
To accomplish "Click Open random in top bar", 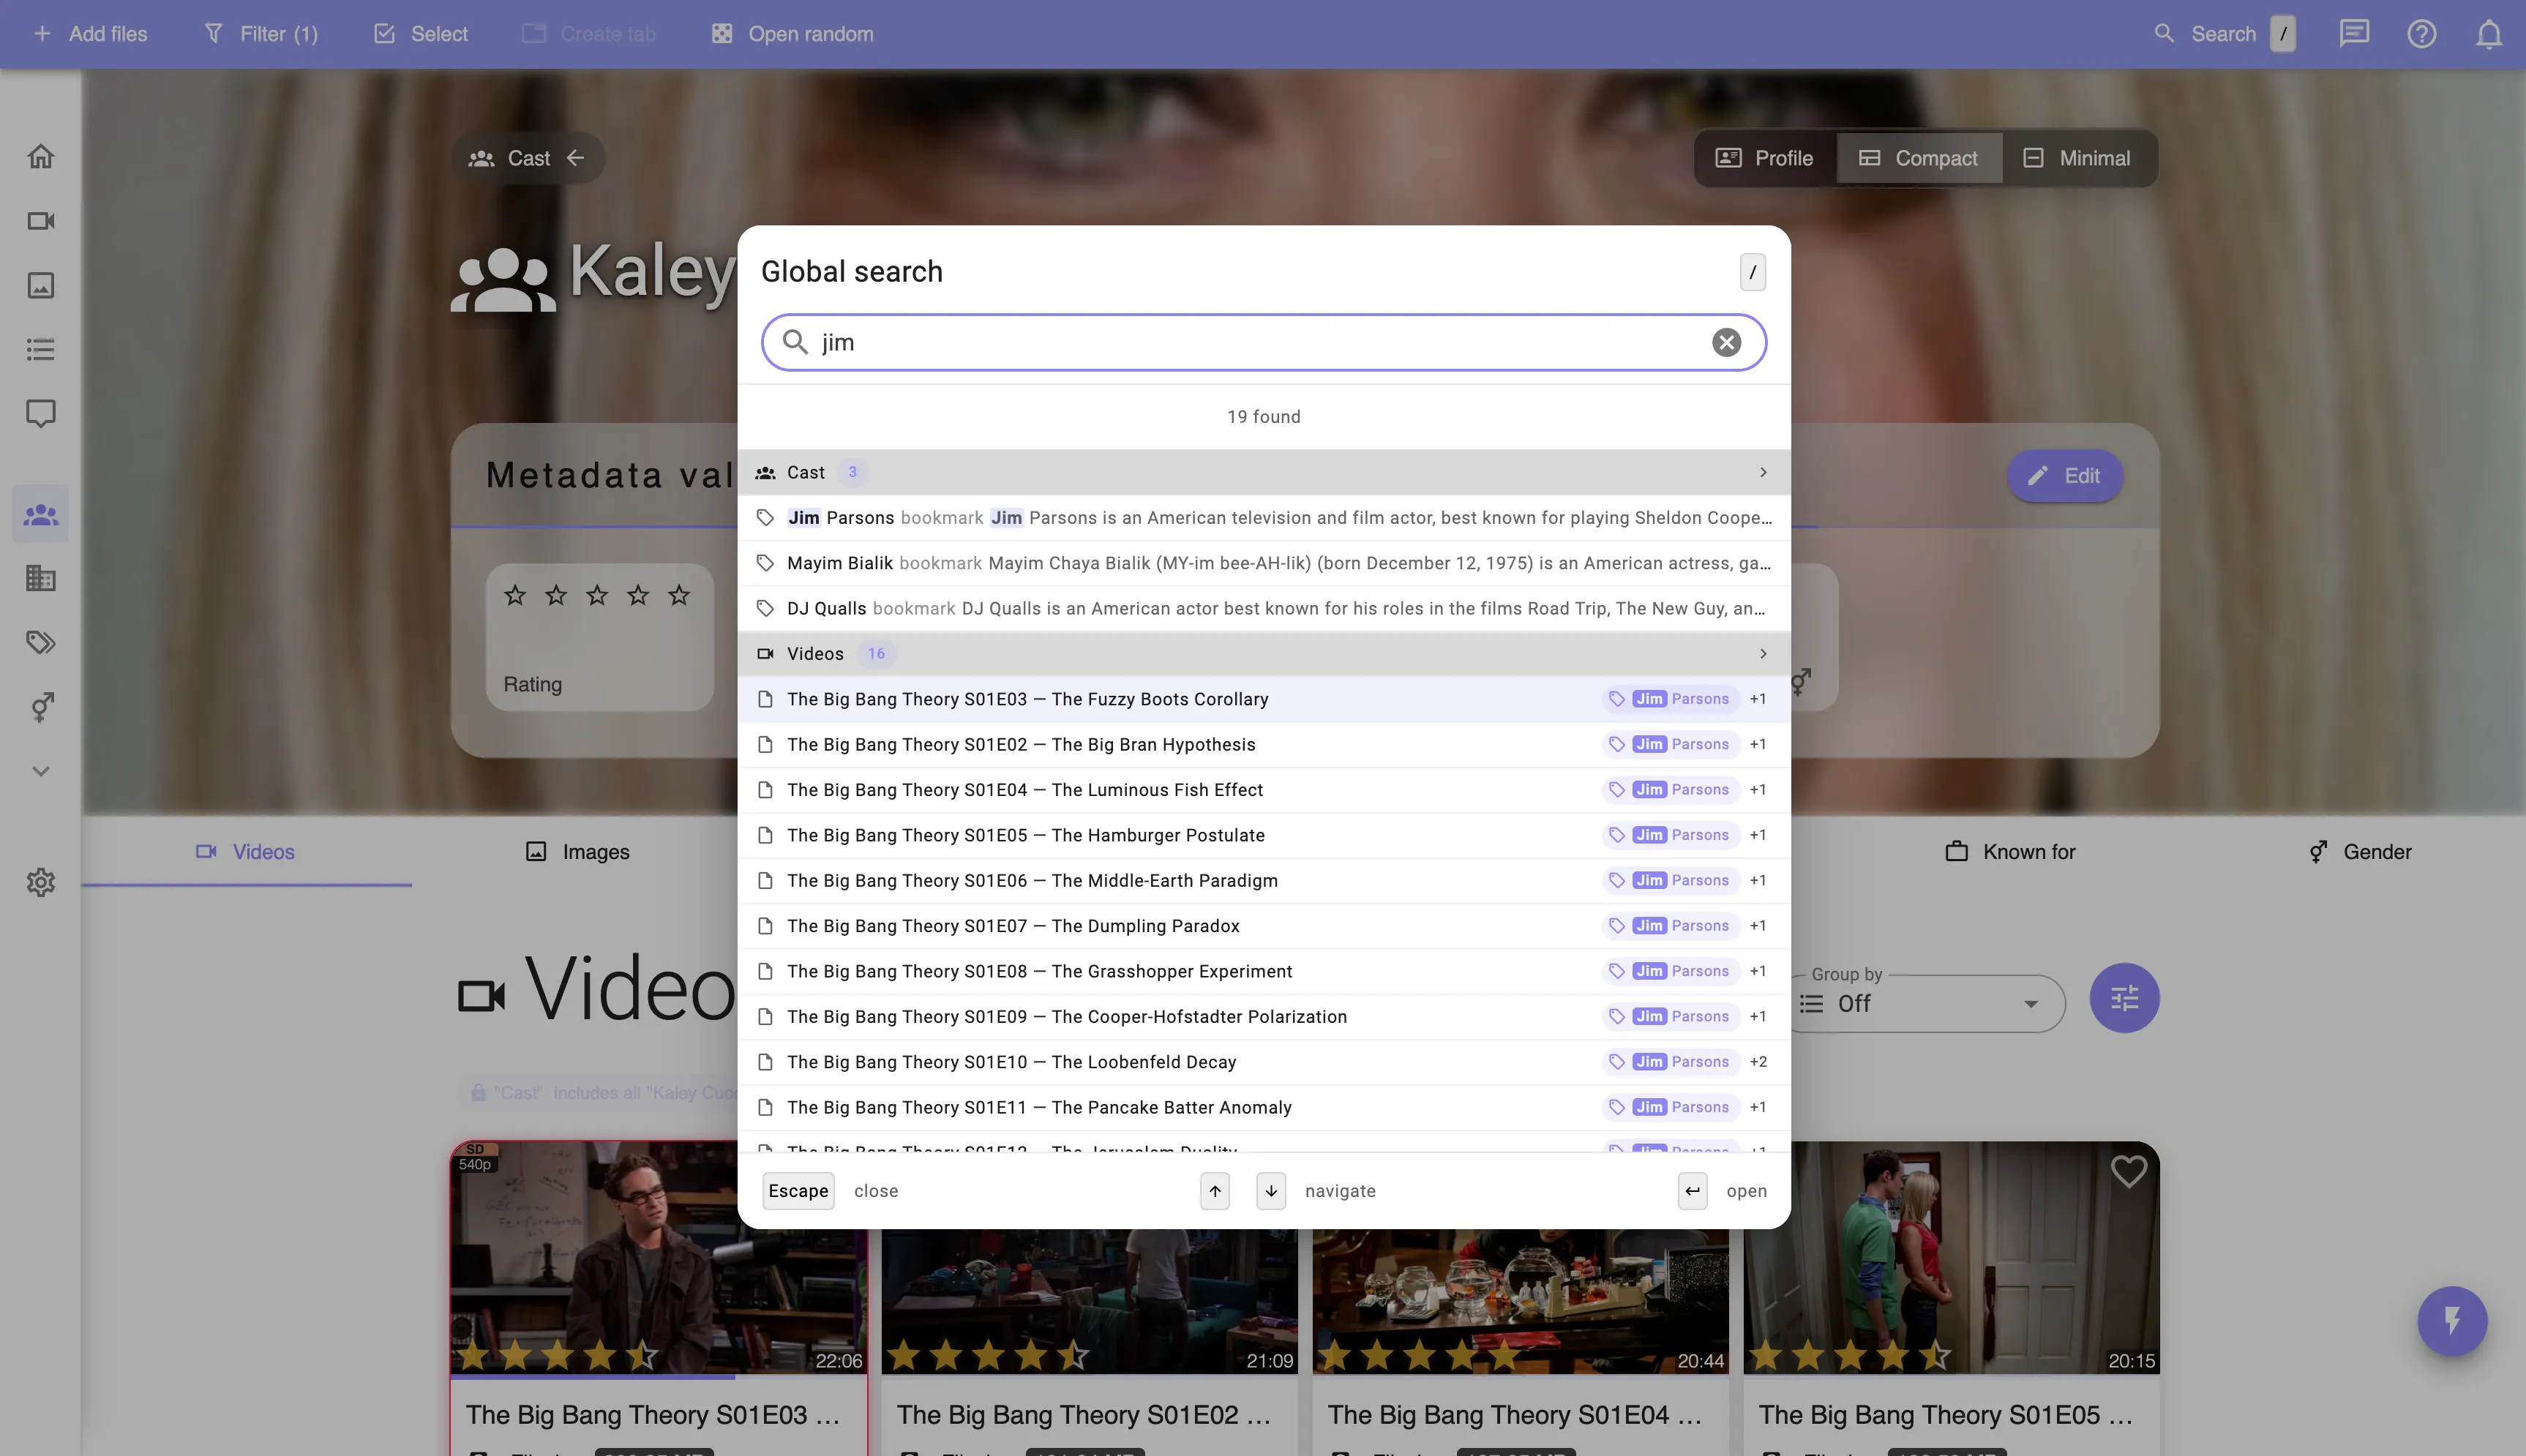I will coord(792,34).
